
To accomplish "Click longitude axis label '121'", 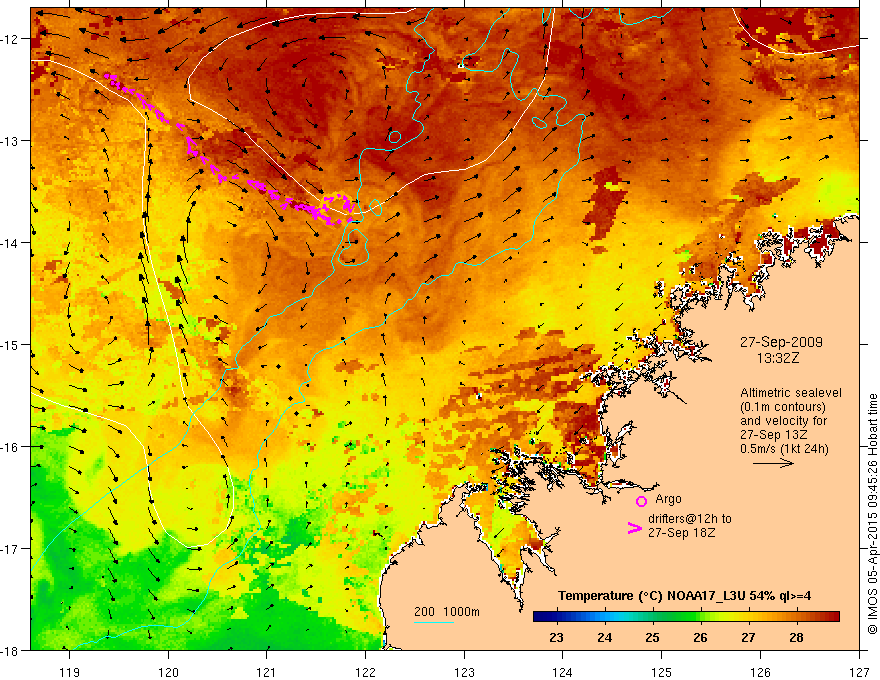I will click(267, 672).
